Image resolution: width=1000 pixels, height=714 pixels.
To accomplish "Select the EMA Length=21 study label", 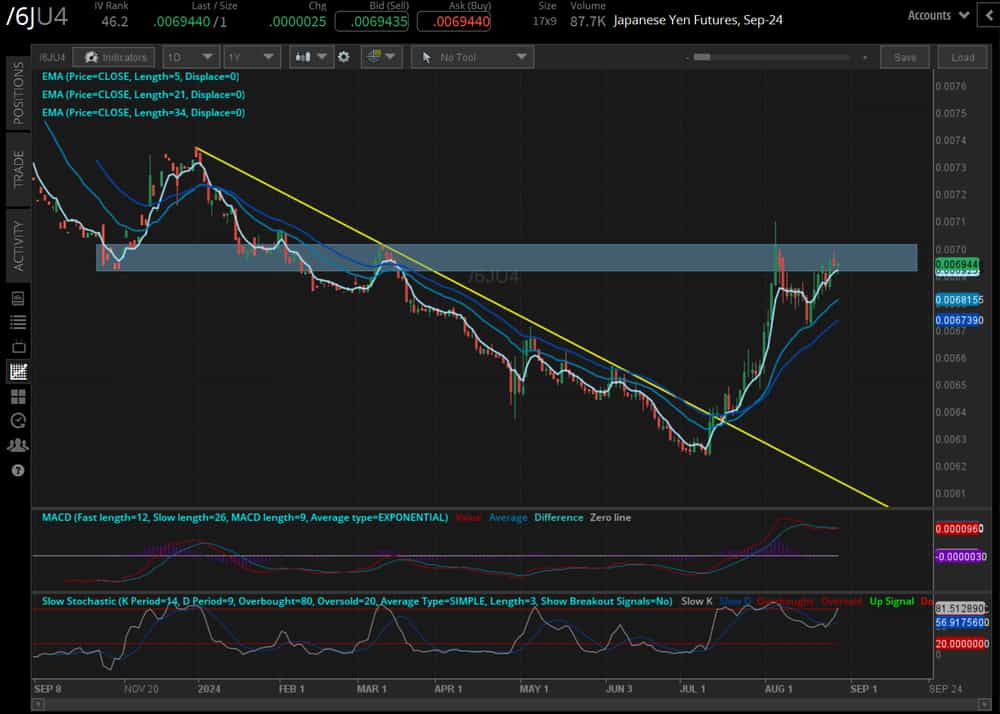I will point(143,94).
